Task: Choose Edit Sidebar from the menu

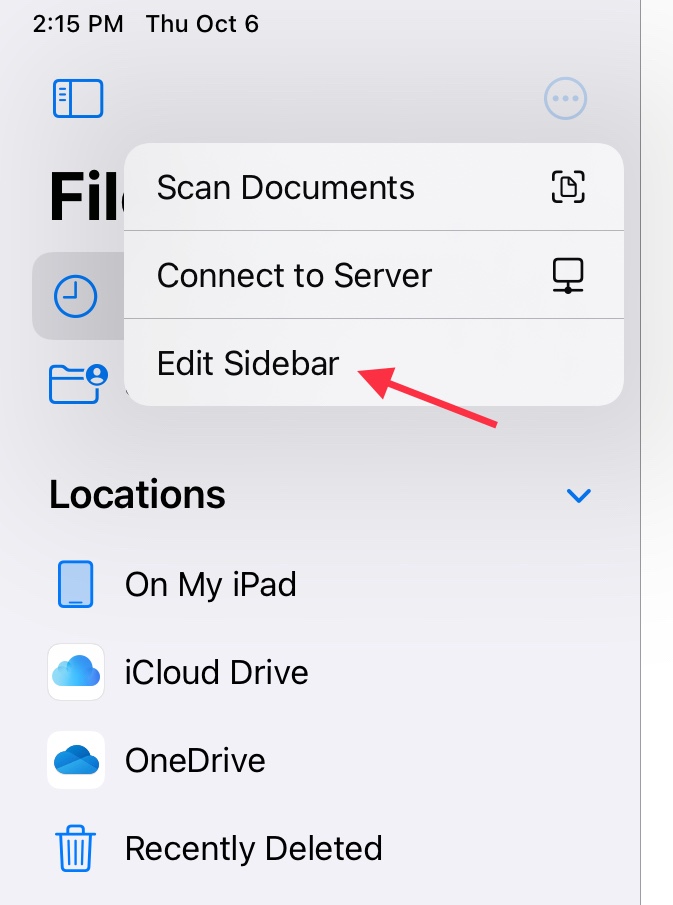Action: point(373,362)
